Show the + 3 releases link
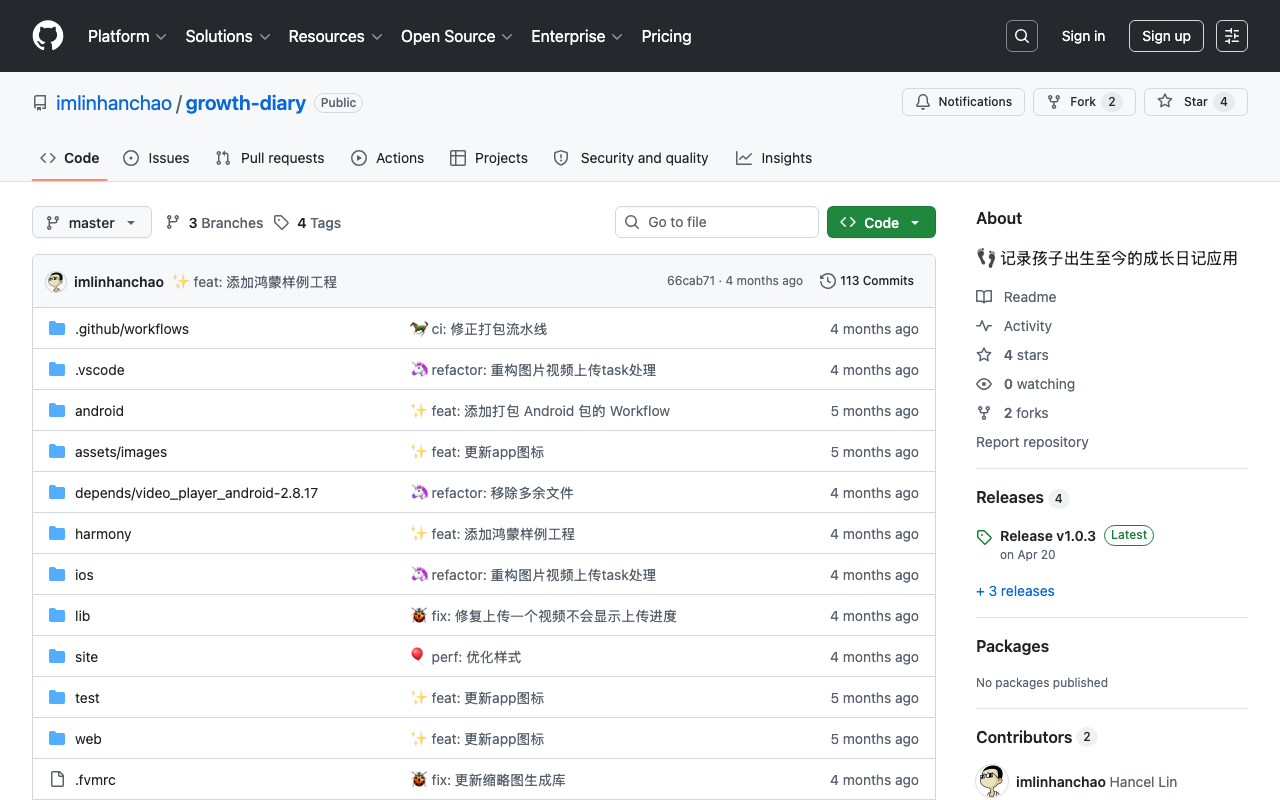Image resolution: width=1280 pixels, height=800 pixels. pyautogui.click(x=1015, y=591)
